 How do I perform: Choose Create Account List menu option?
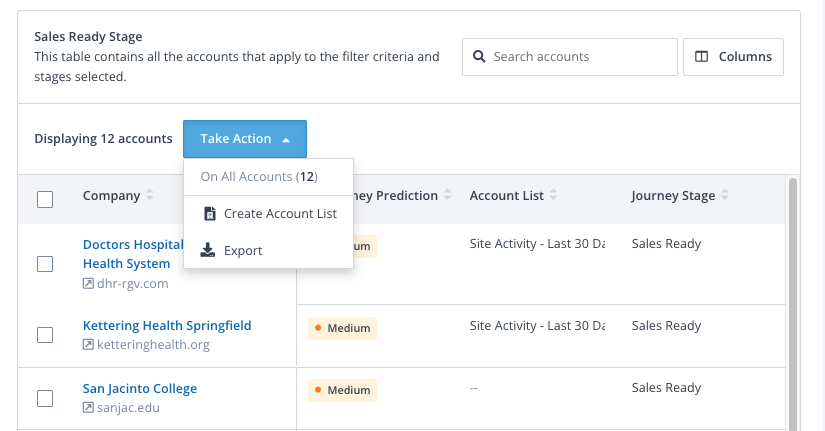[279, 214]
